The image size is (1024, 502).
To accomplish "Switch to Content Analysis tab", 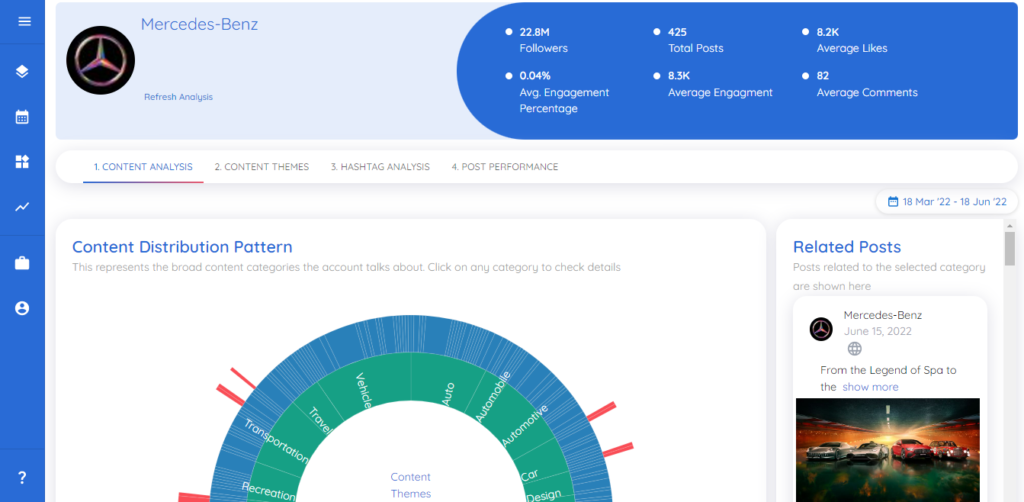I will tap(143, 166).
